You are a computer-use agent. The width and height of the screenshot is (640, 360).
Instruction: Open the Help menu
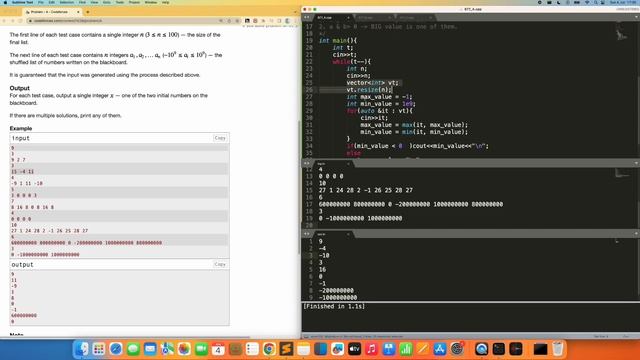click(165, 2)
